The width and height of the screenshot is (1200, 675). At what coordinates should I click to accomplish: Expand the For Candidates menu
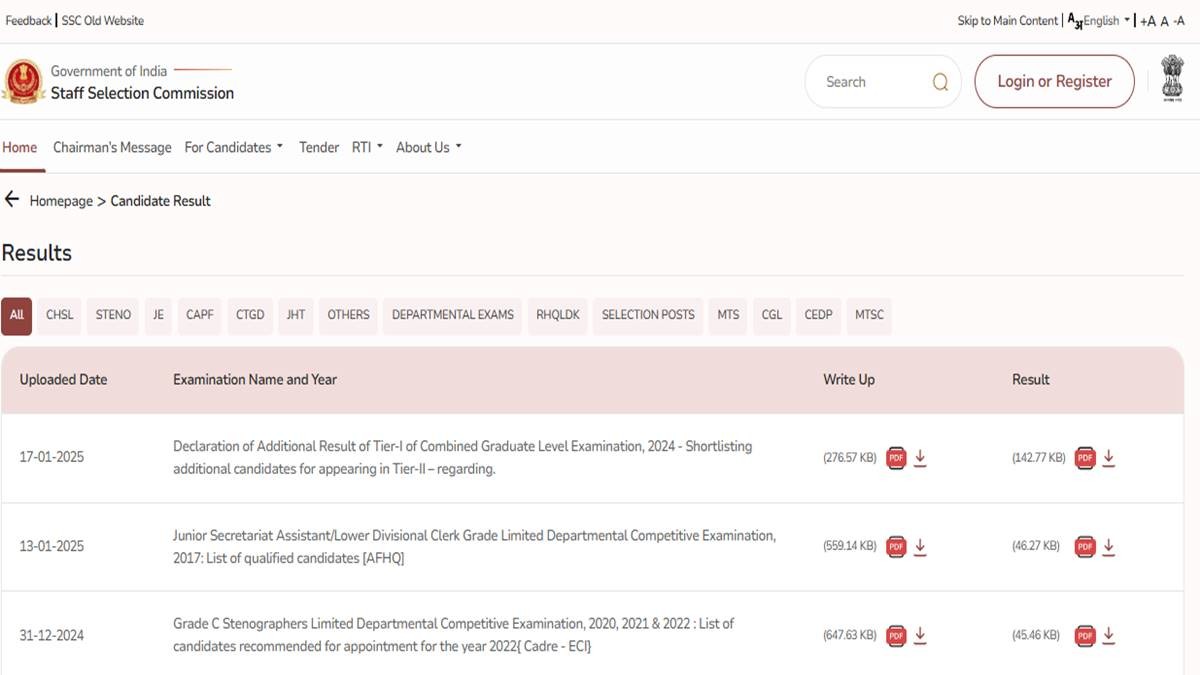coord(233,147)
